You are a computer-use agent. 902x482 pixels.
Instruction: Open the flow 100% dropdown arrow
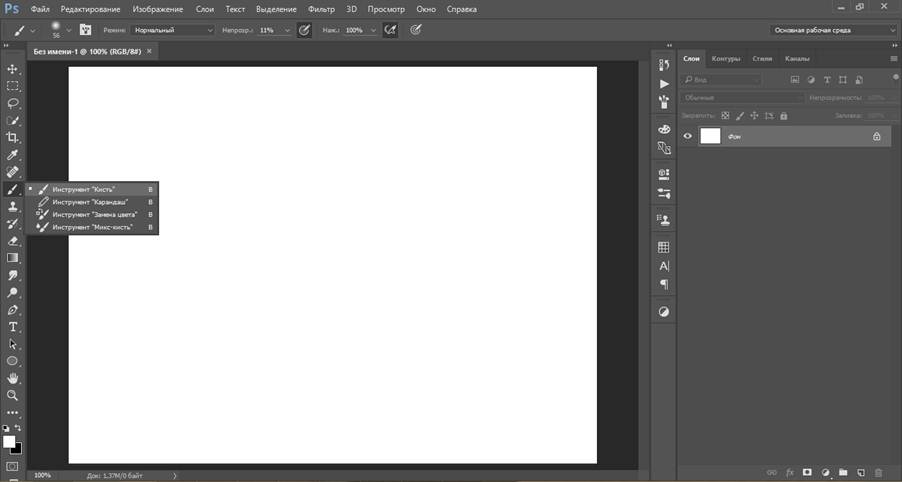point(373,30)
